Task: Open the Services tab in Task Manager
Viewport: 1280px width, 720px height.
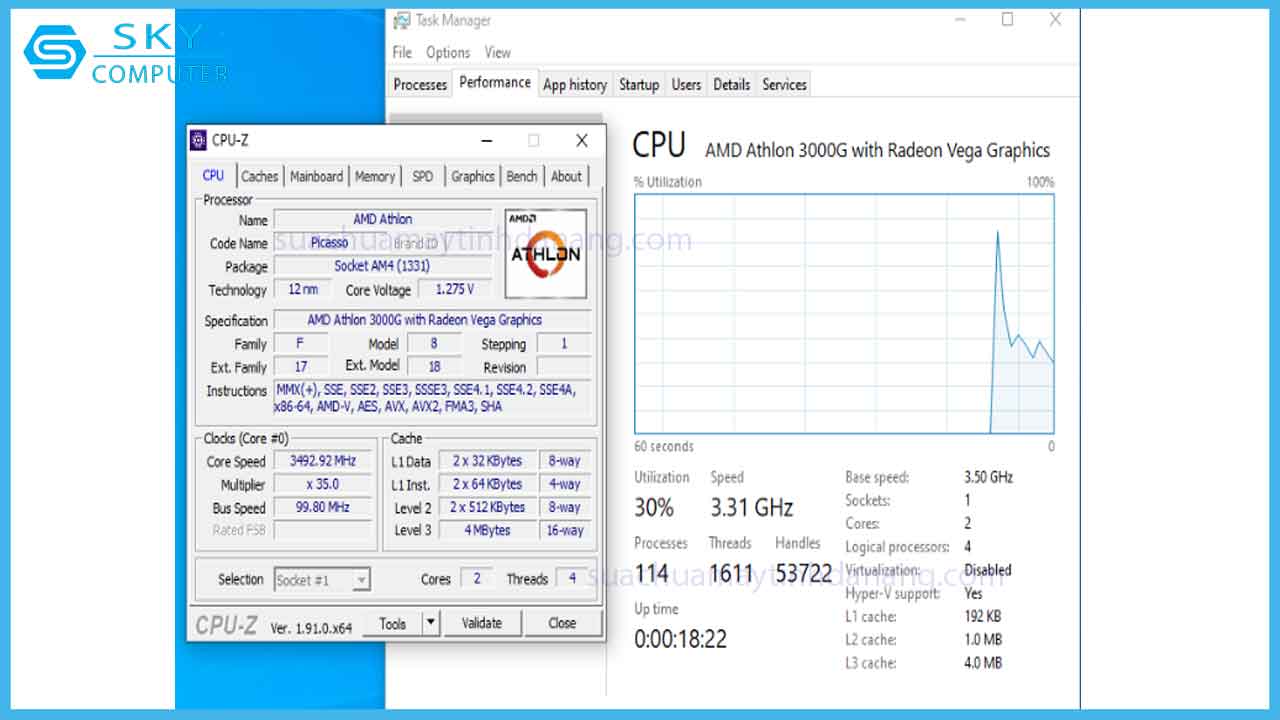Action: point(785,85)
